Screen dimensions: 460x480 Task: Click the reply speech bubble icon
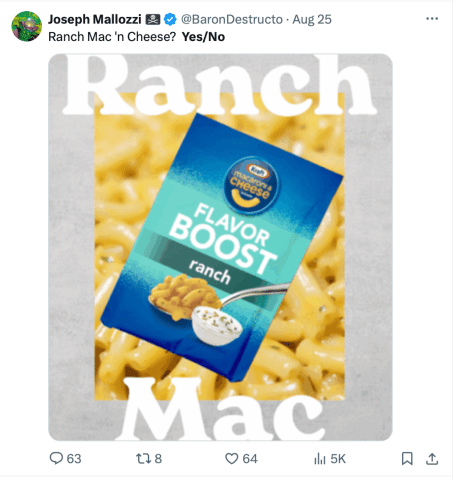pos(56,458)
